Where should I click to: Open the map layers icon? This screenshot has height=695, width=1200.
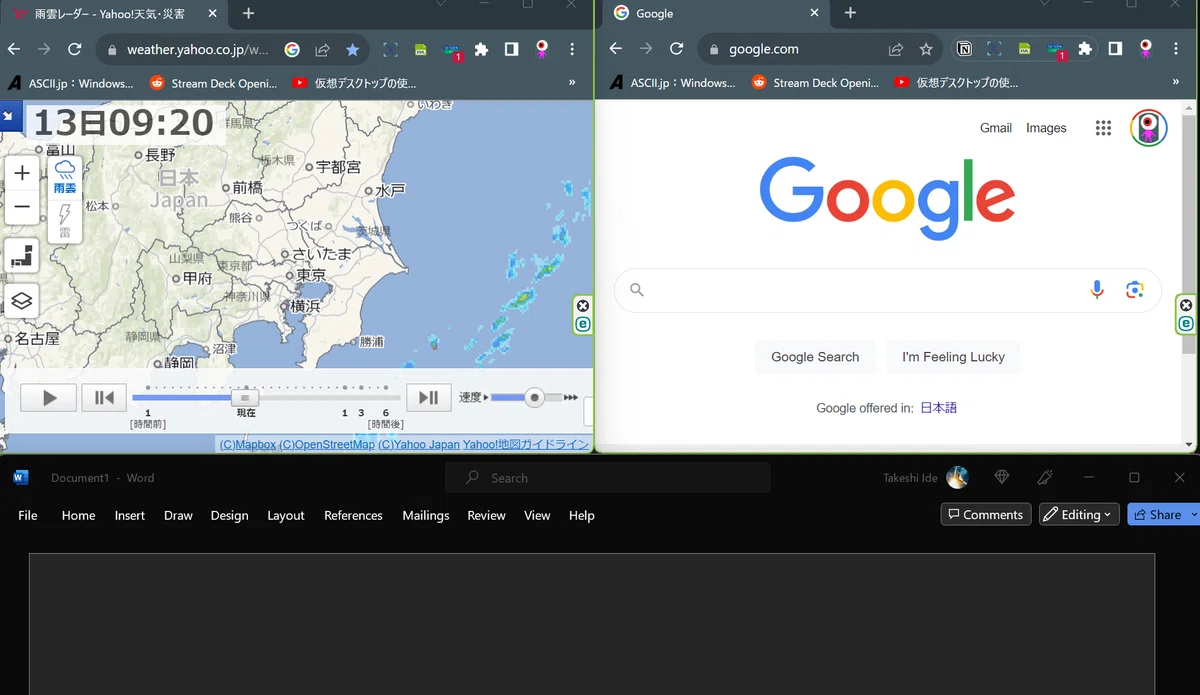22,300
